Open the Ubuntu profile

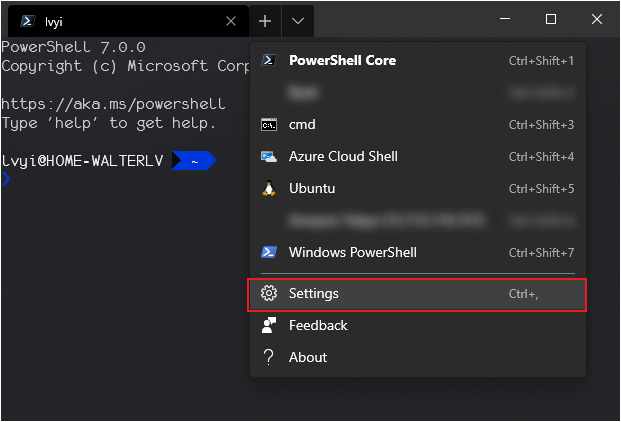point(312,189)
